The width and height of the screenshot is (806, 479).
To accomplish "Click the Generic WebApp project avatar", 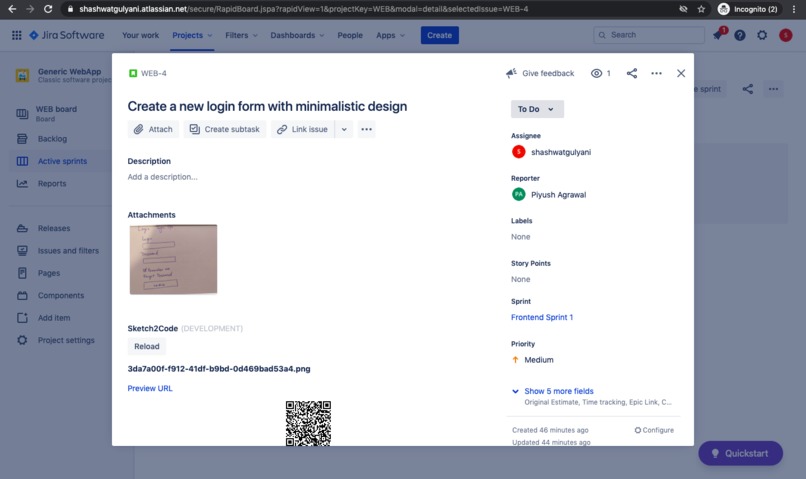I will click(x=22, y=76).
